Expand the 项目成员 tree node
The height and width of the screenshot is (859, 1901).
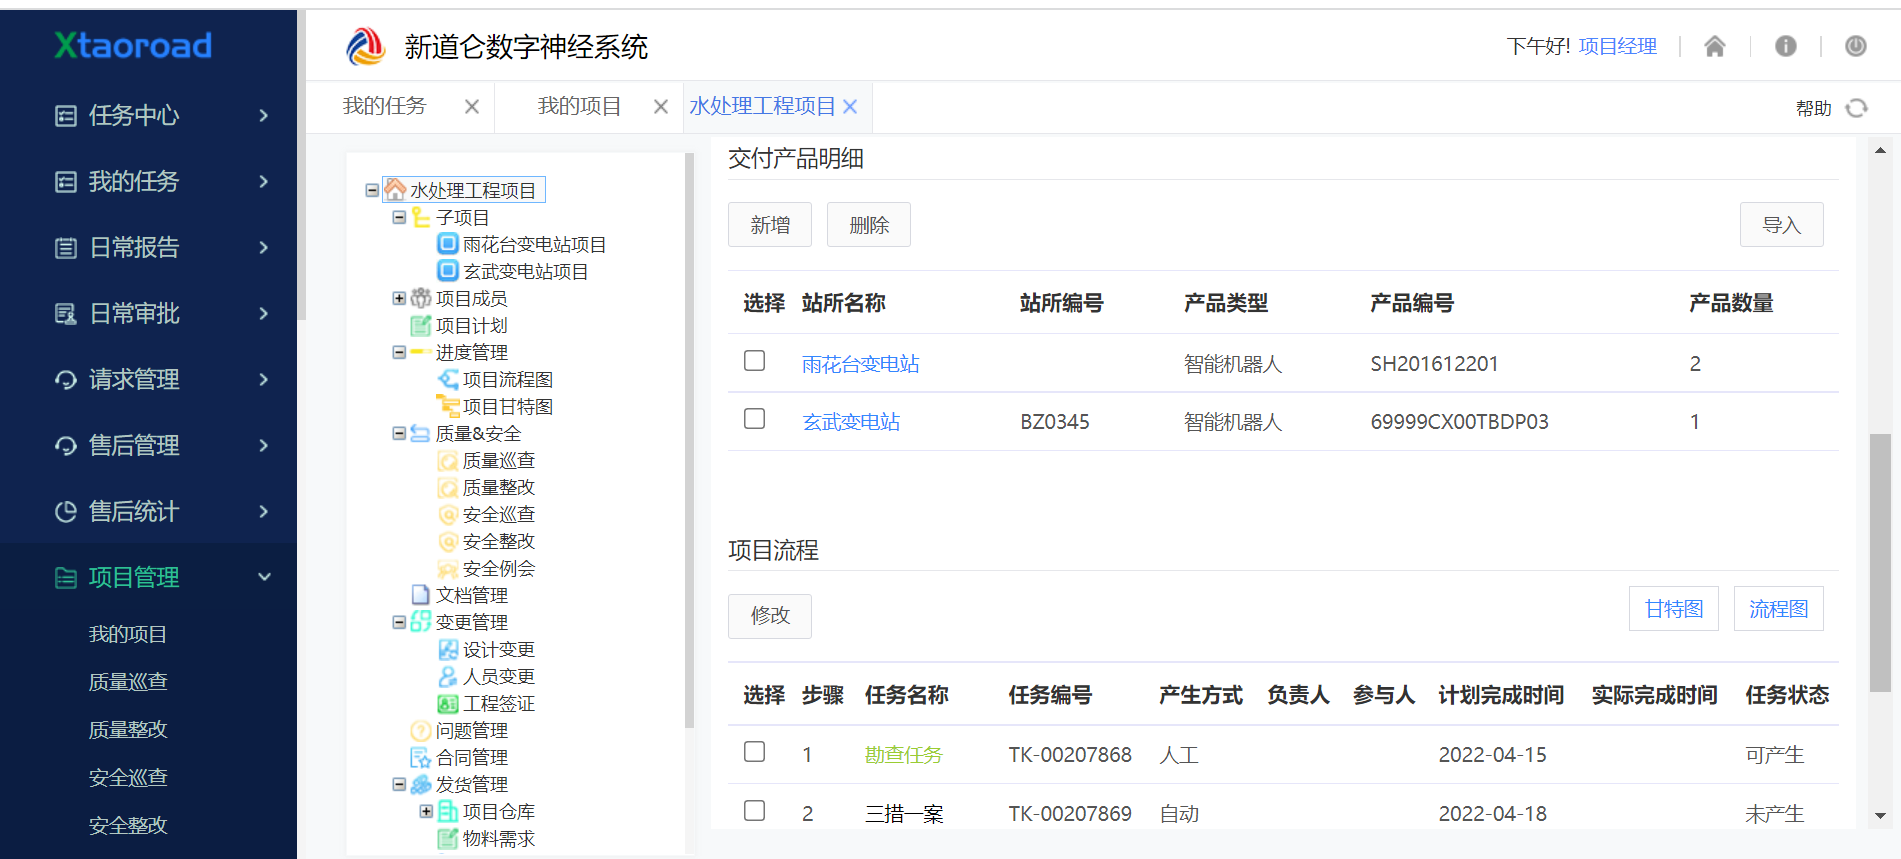coord(399,298)
